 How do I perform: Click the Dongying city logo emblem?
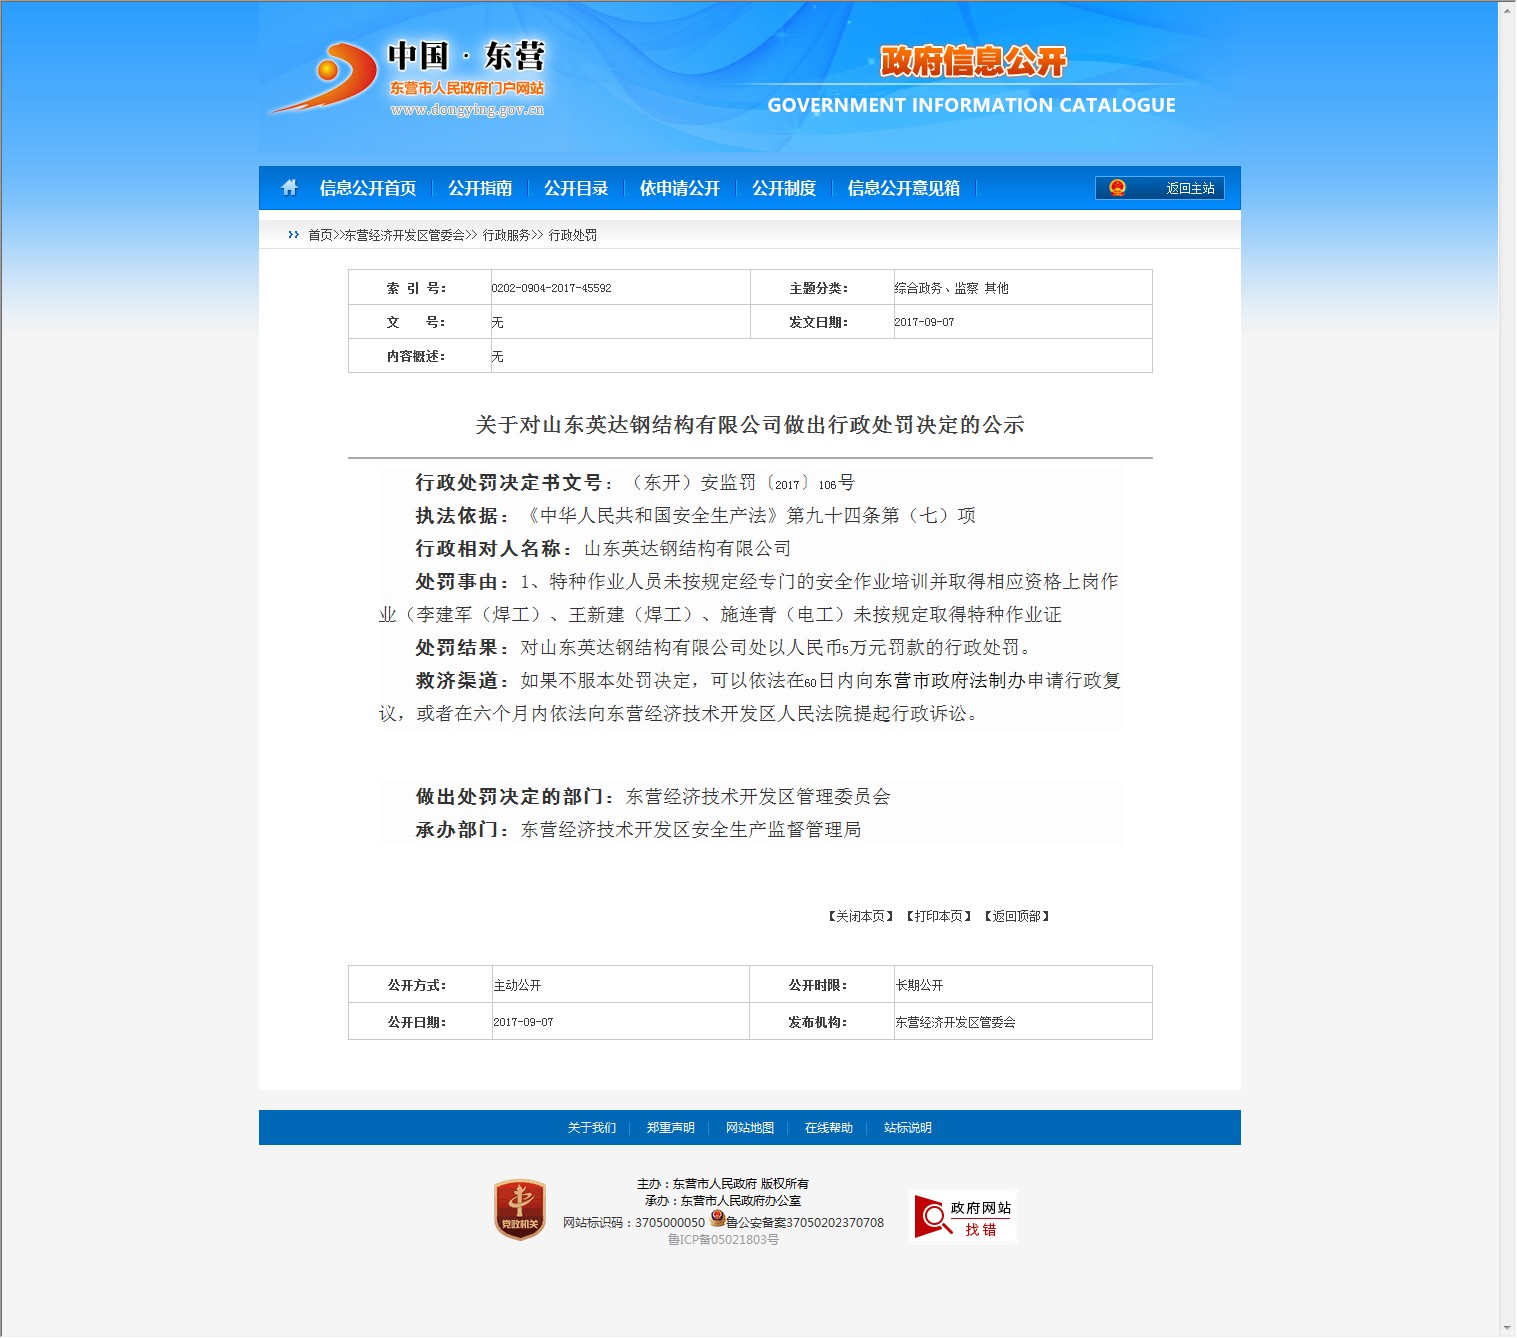326,77
